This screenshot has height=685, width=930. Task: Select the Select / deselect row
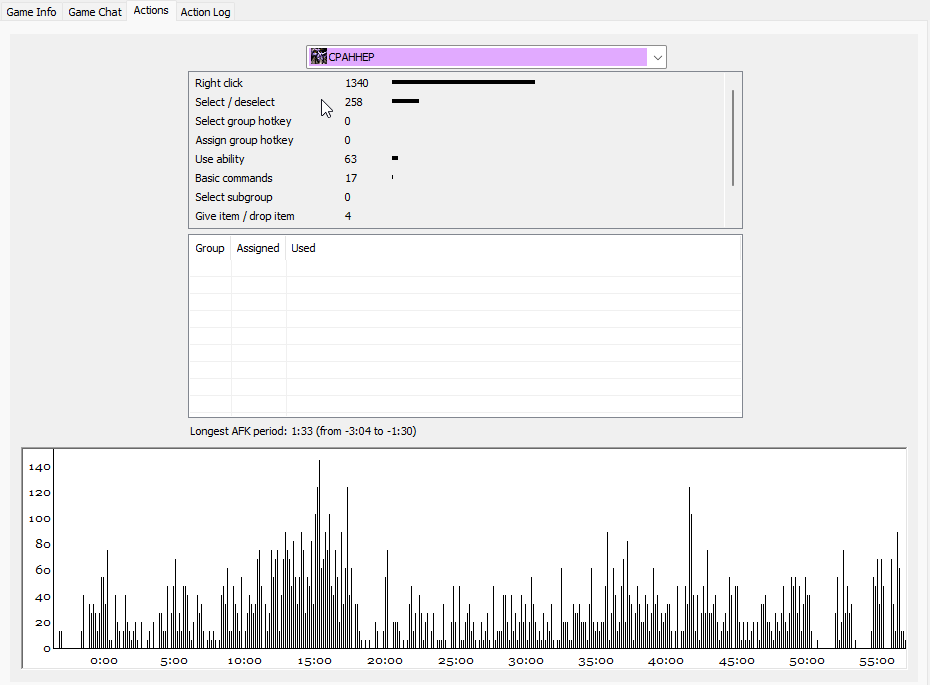pyautogui.click(x=457, y=102)
